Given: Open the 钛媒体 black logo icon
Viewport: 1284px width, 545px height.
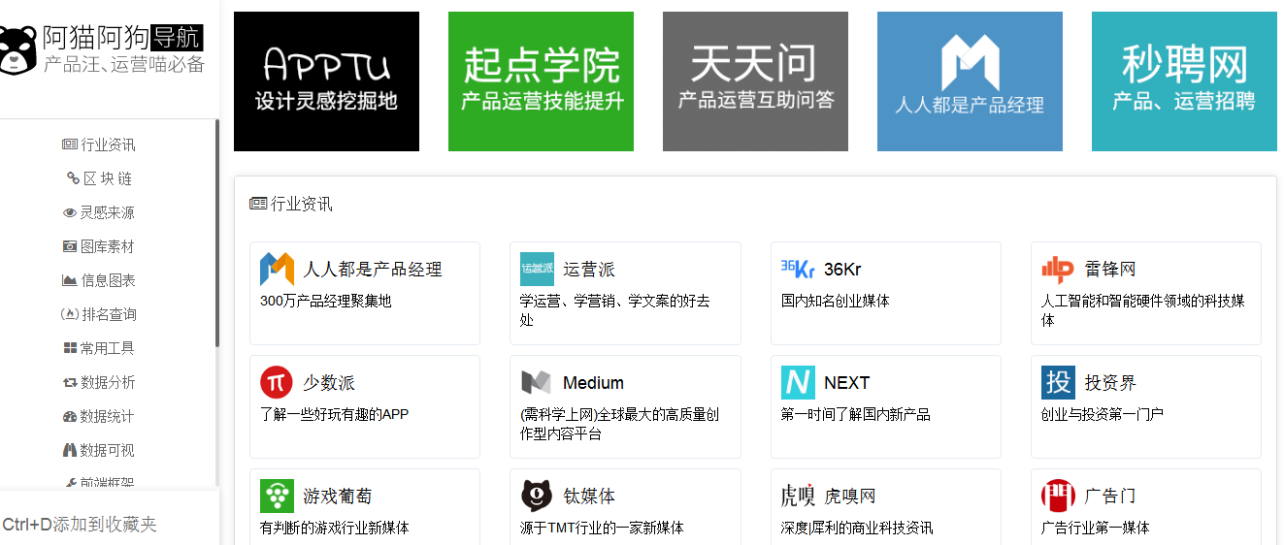Looking at the screenshot, I should [536, 496].
